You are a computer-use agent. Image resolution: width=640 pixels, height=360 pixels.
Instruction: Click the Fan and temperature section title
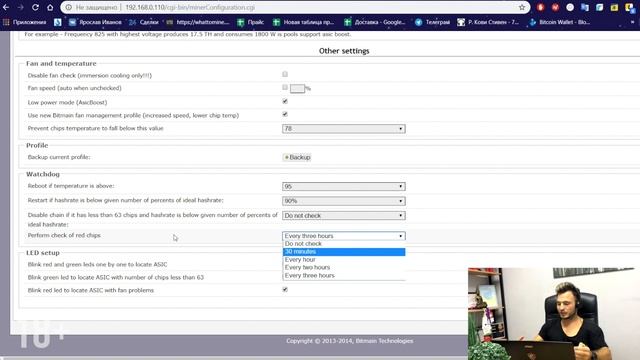click(x=61, y=64)
